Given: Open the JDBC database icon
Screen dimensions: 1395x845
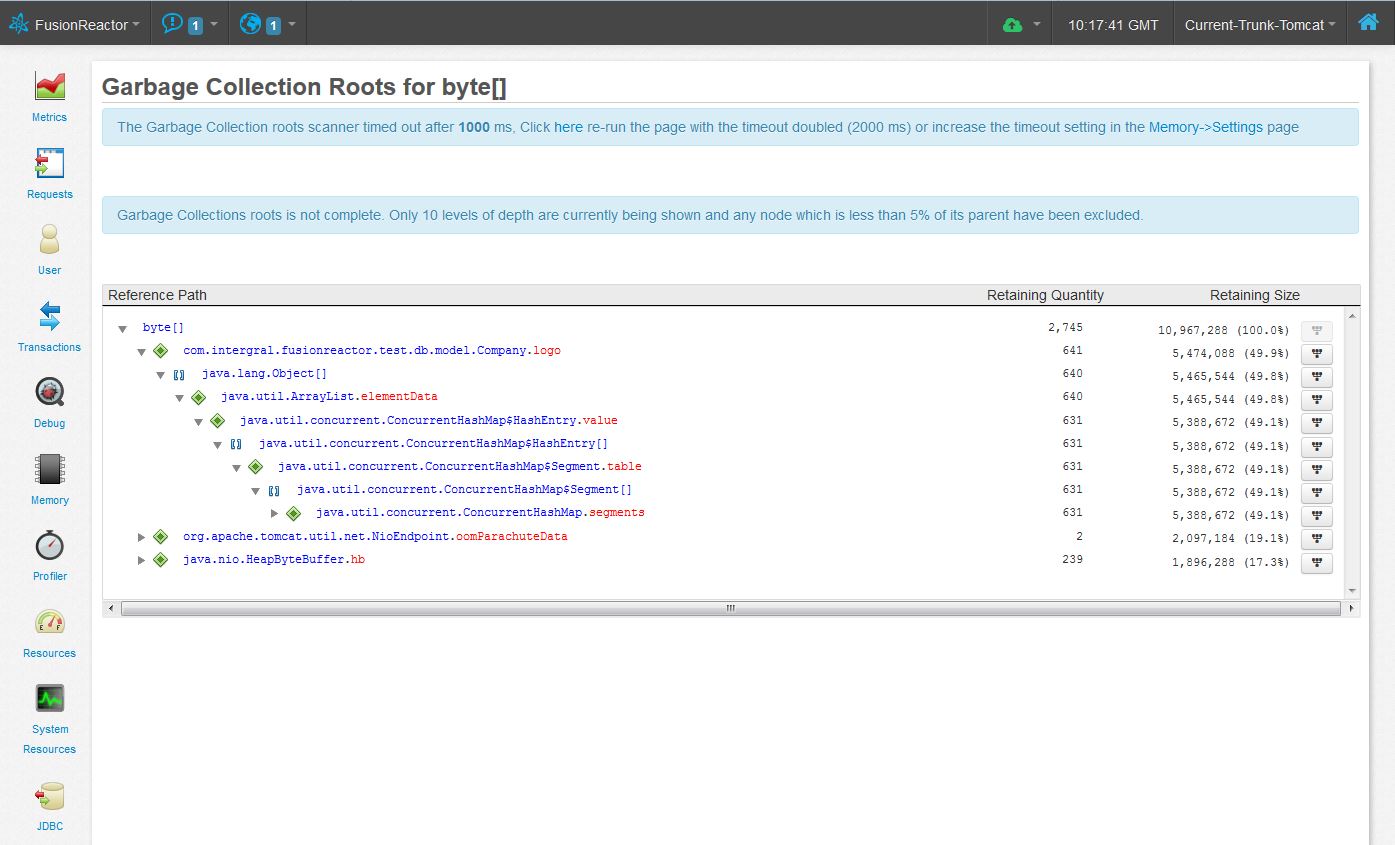Looking at the screenshot, I should click(49, 796).
